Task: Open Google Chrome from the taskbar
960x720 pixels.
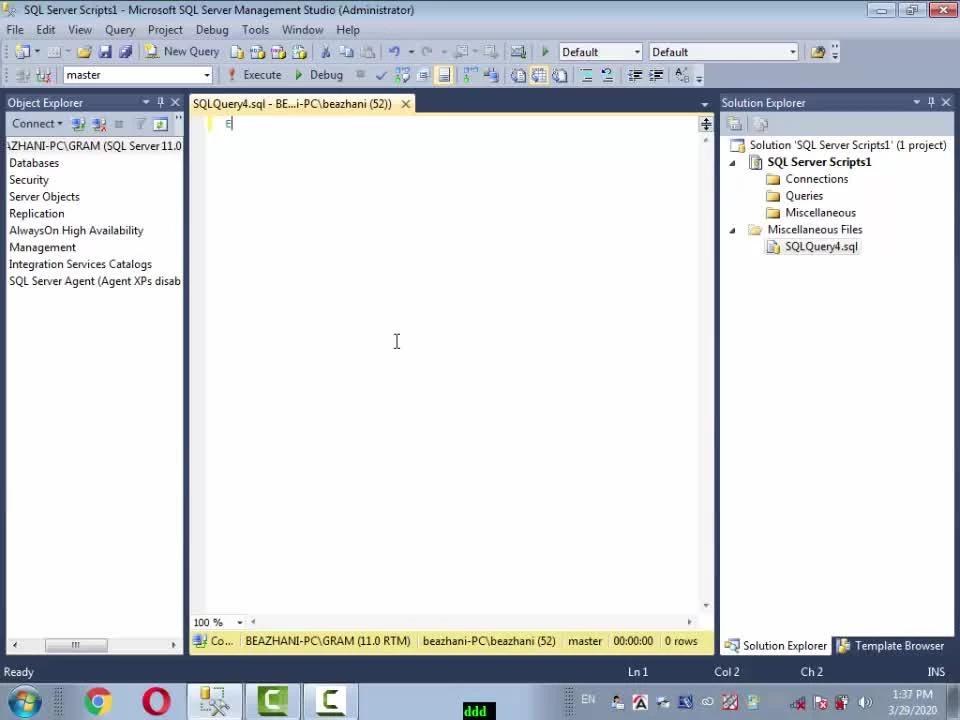Action: pyautogui.click(x=98, y=701)
